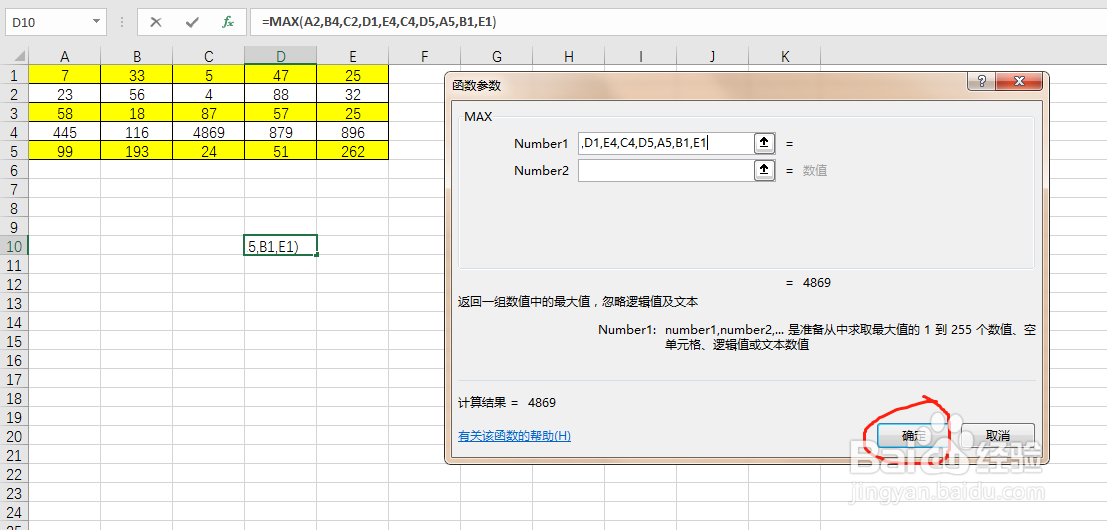Click the 确定 button
Image resolution: width=1107 pixels, height=530 pixels.
point(913,435)
